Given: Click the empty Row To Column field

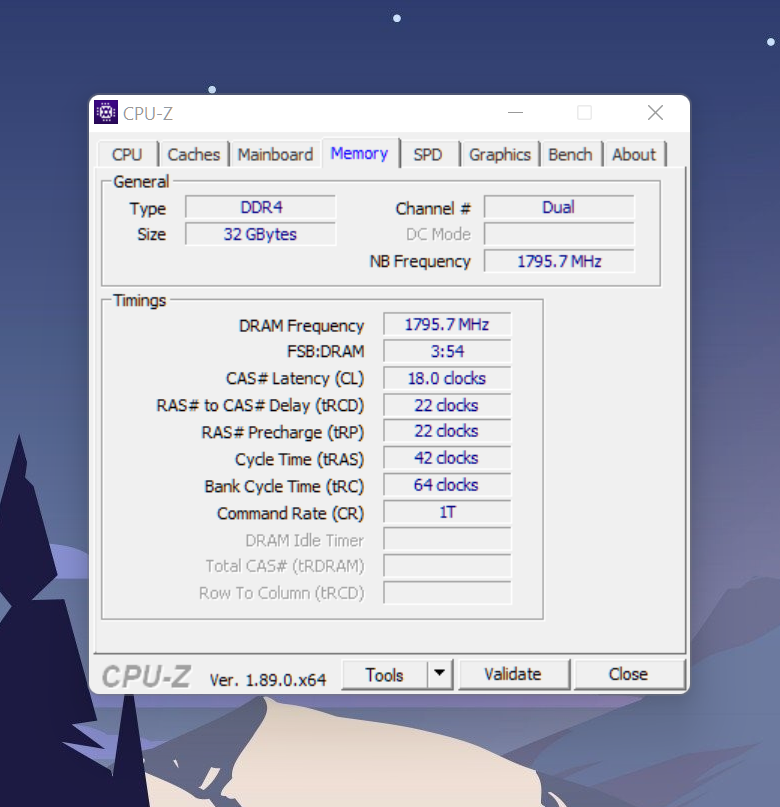Looking at the screenshot, I should pos(447,592).
